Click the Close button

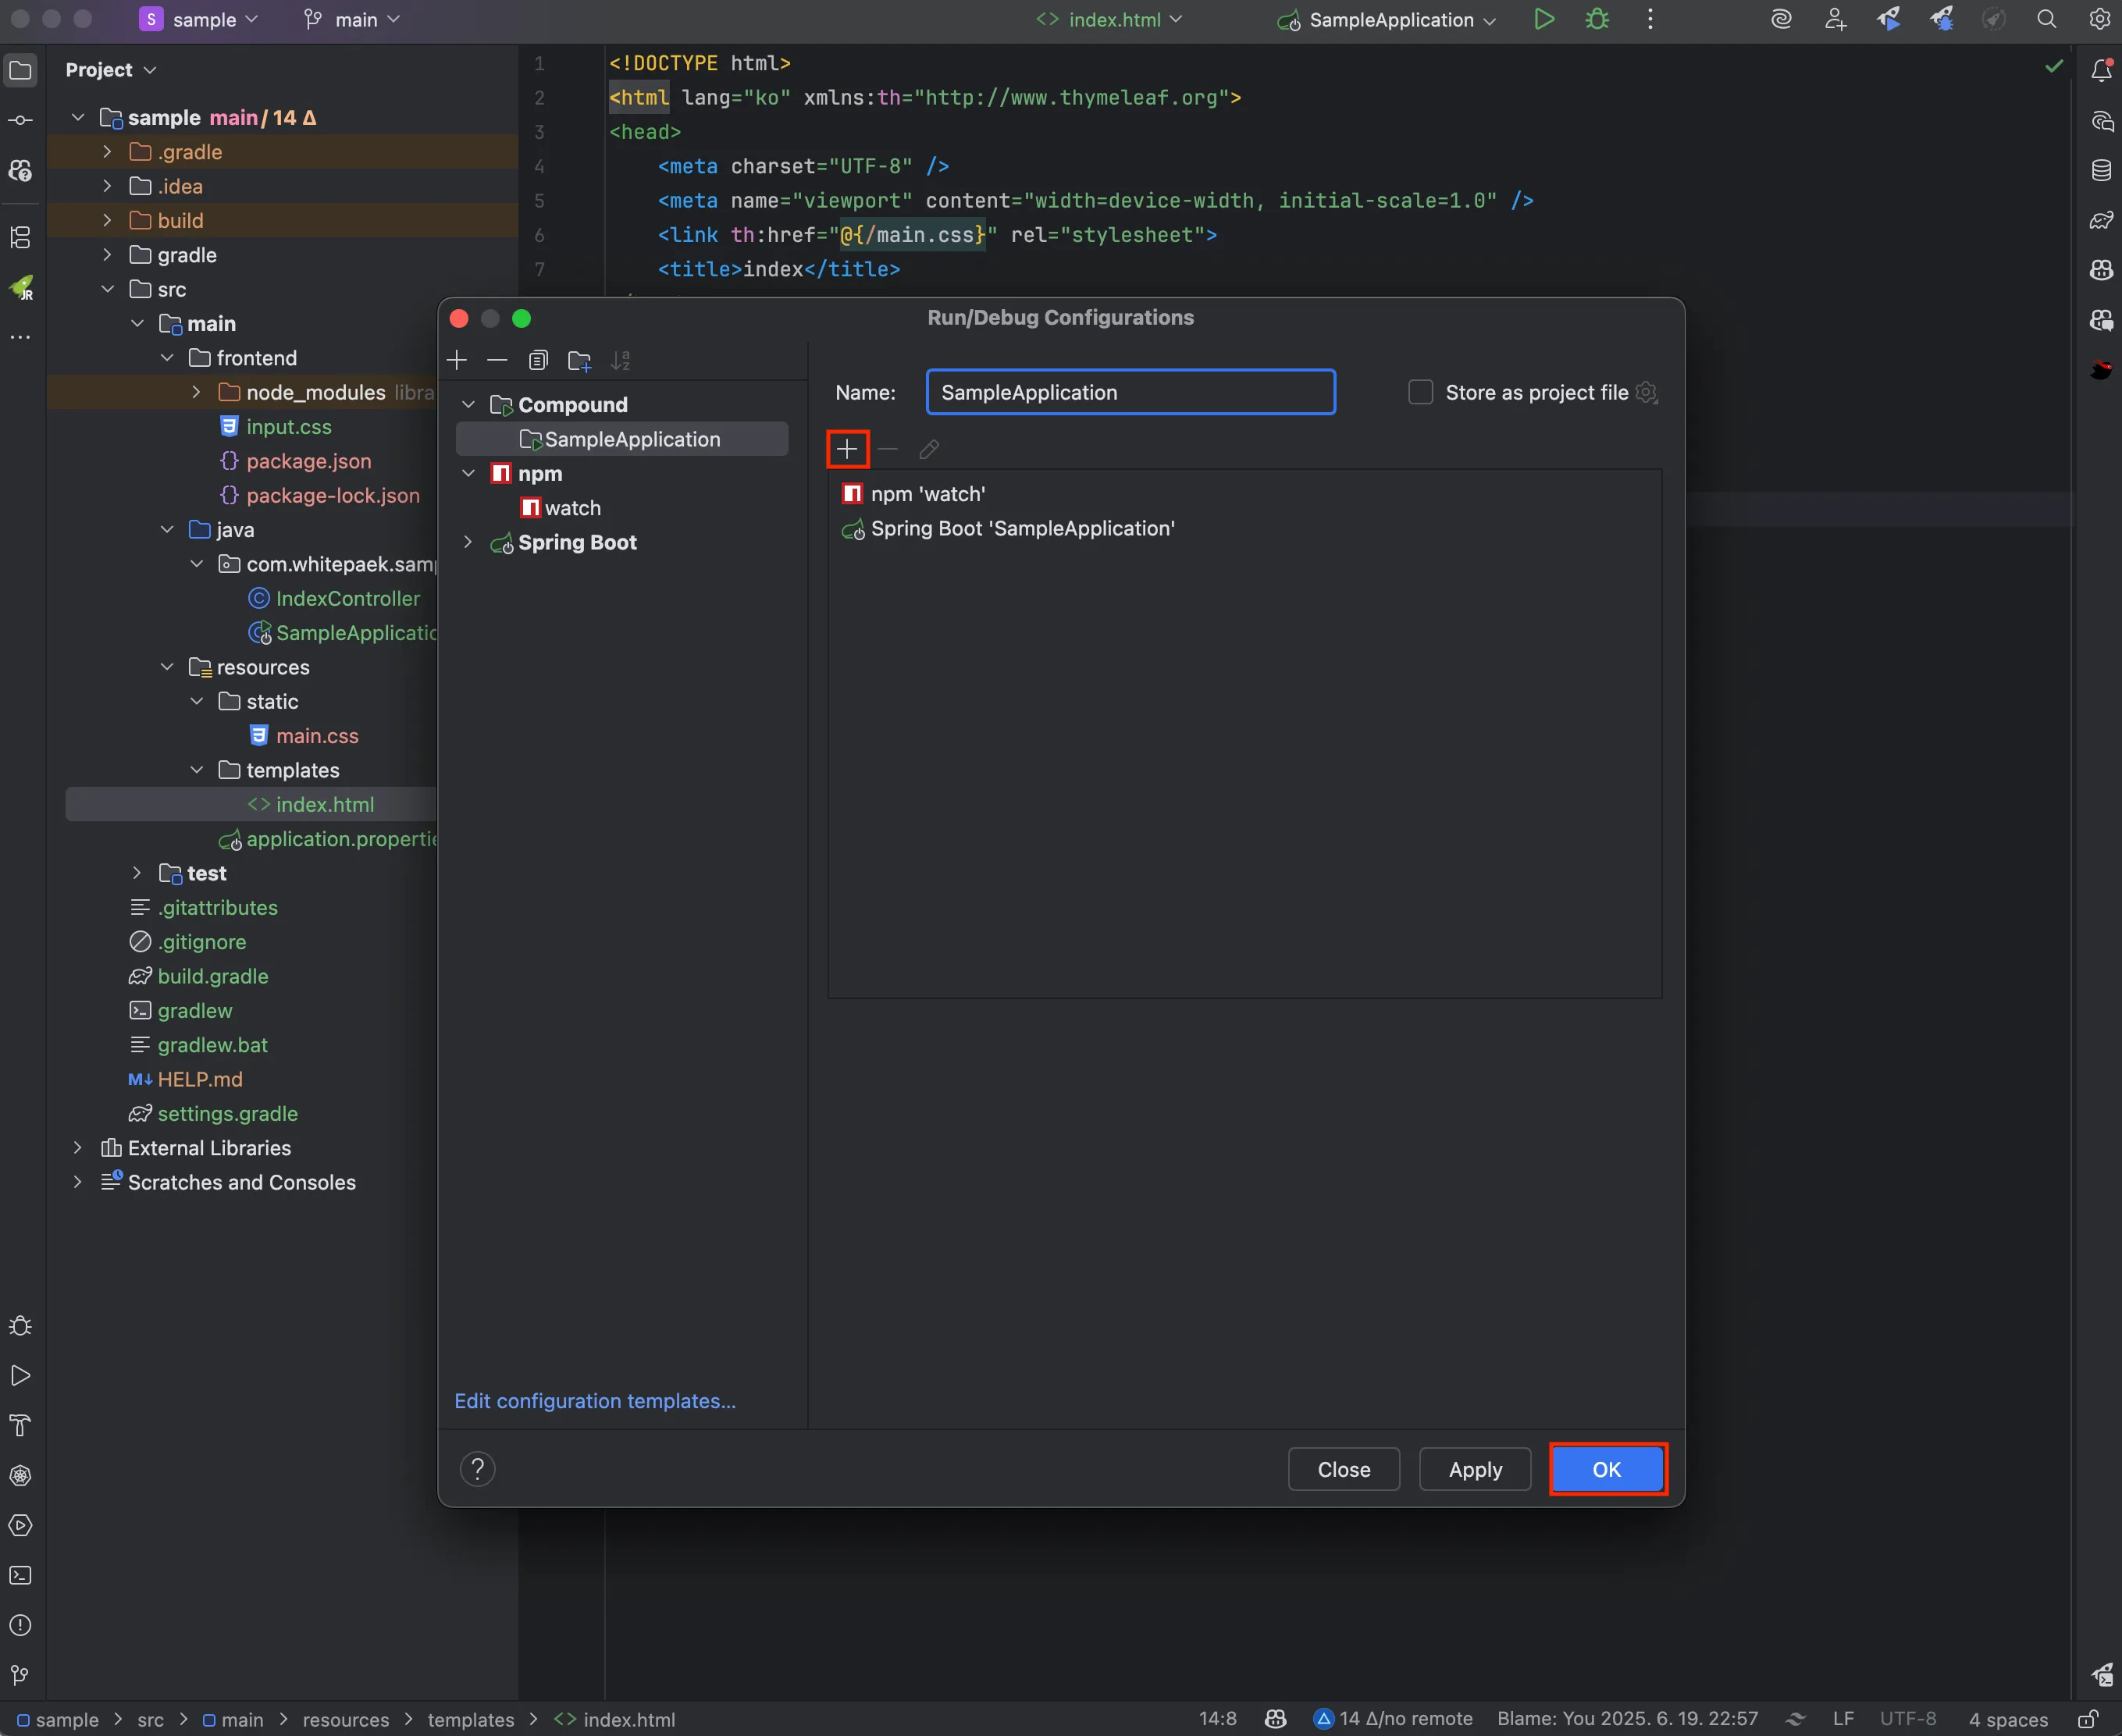click(x=1343, y=1469)
